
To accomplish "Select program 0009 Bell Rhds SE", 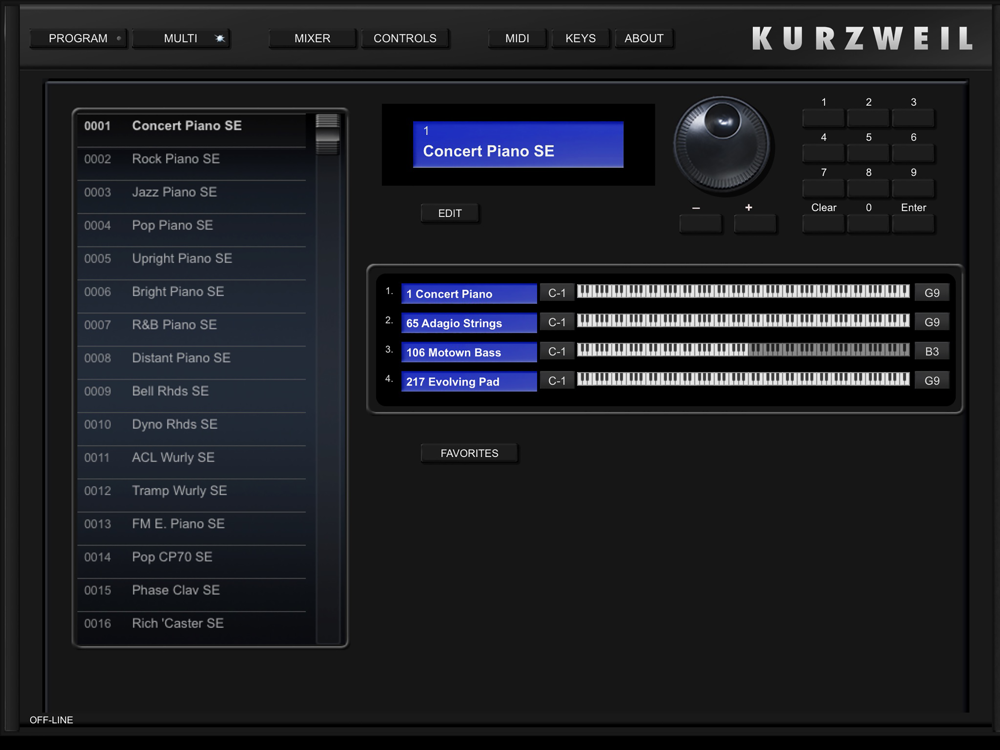I will (x=191, y=396).
